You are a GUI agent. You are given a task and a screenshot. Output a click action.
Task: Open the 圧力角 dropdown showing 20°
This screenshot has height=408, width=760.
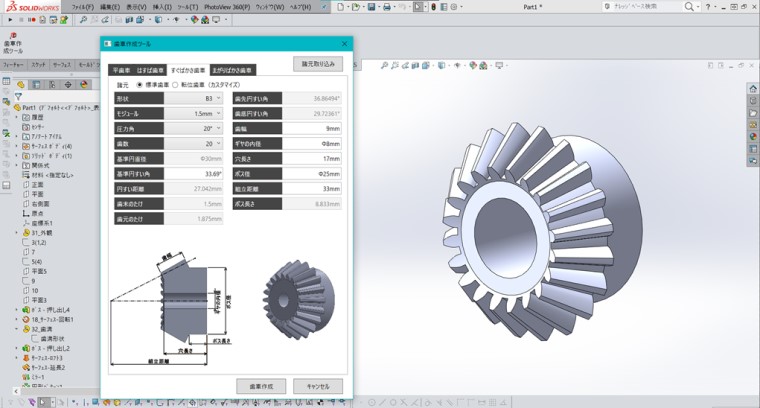(193, 128)
